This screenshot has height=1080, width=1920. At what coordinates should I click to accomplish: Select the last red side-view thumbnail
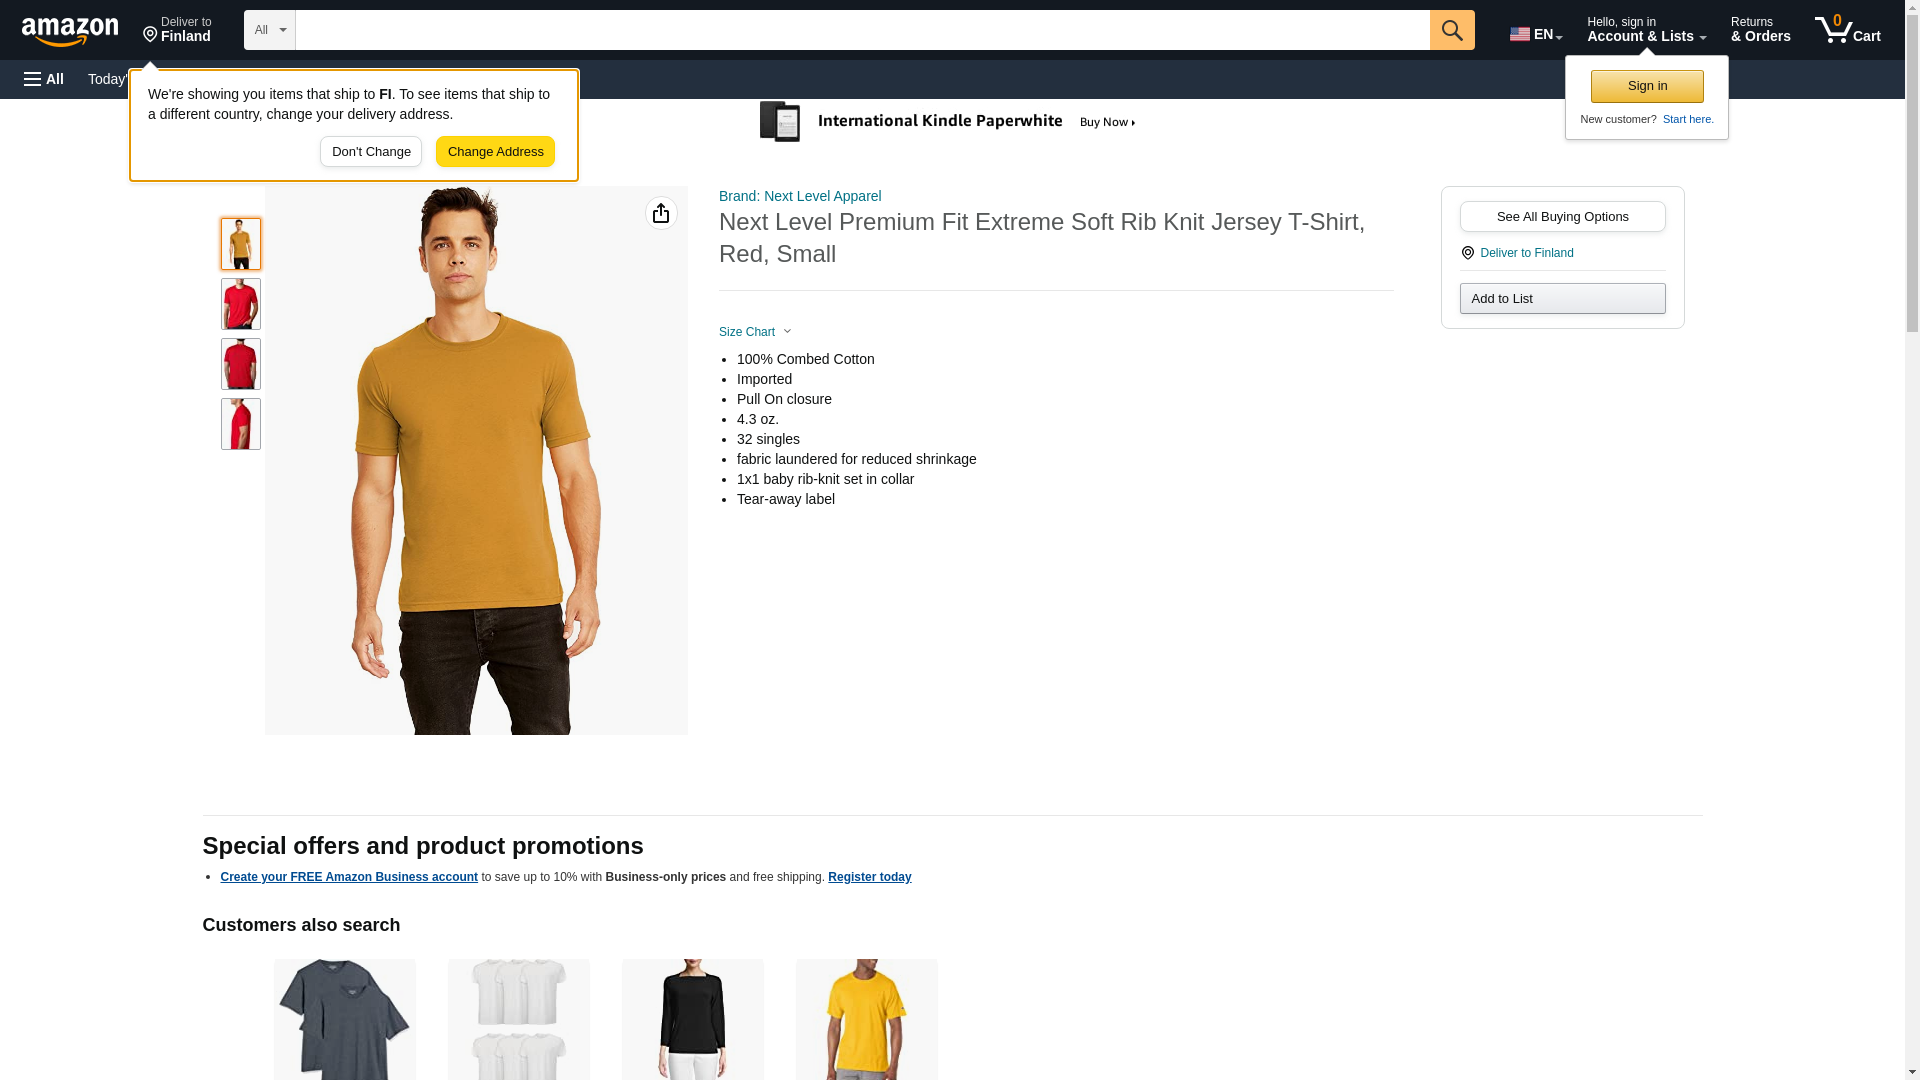[x=240, y=424]
